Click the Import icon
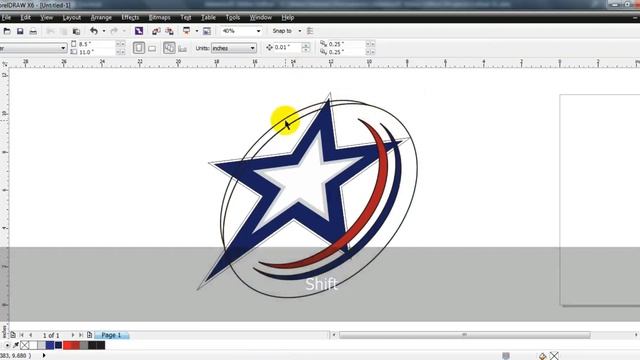This screenshot has width=640, height=360. (x=156, y=31)
